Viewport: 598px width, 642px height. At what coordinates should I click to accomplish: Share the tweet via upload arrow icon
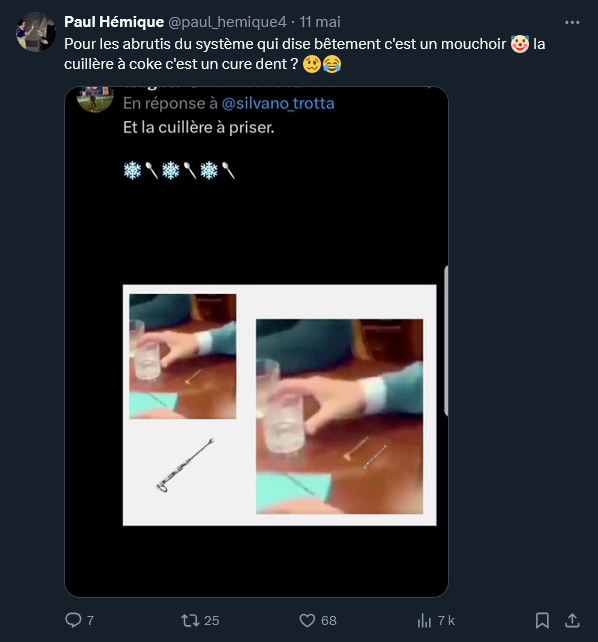[572, 620]
